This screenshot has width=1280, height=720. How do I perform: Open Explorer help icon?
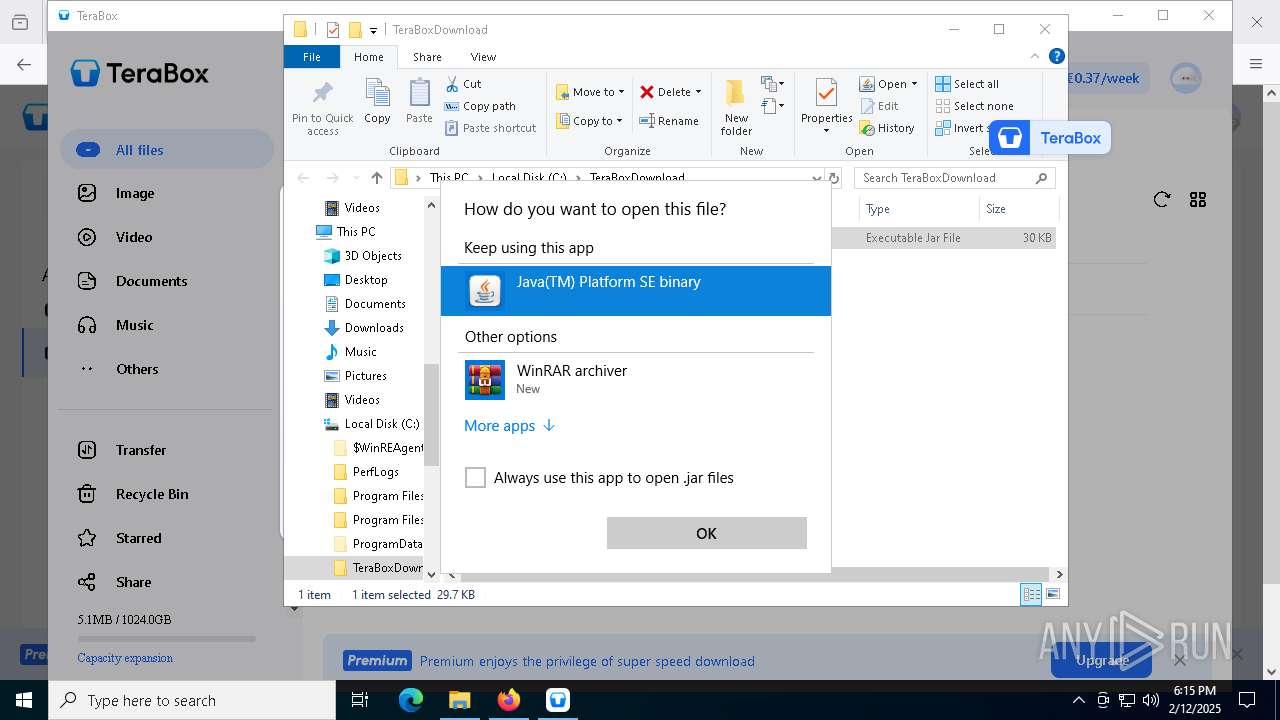pyautogui.click(x=1057, y=56)
